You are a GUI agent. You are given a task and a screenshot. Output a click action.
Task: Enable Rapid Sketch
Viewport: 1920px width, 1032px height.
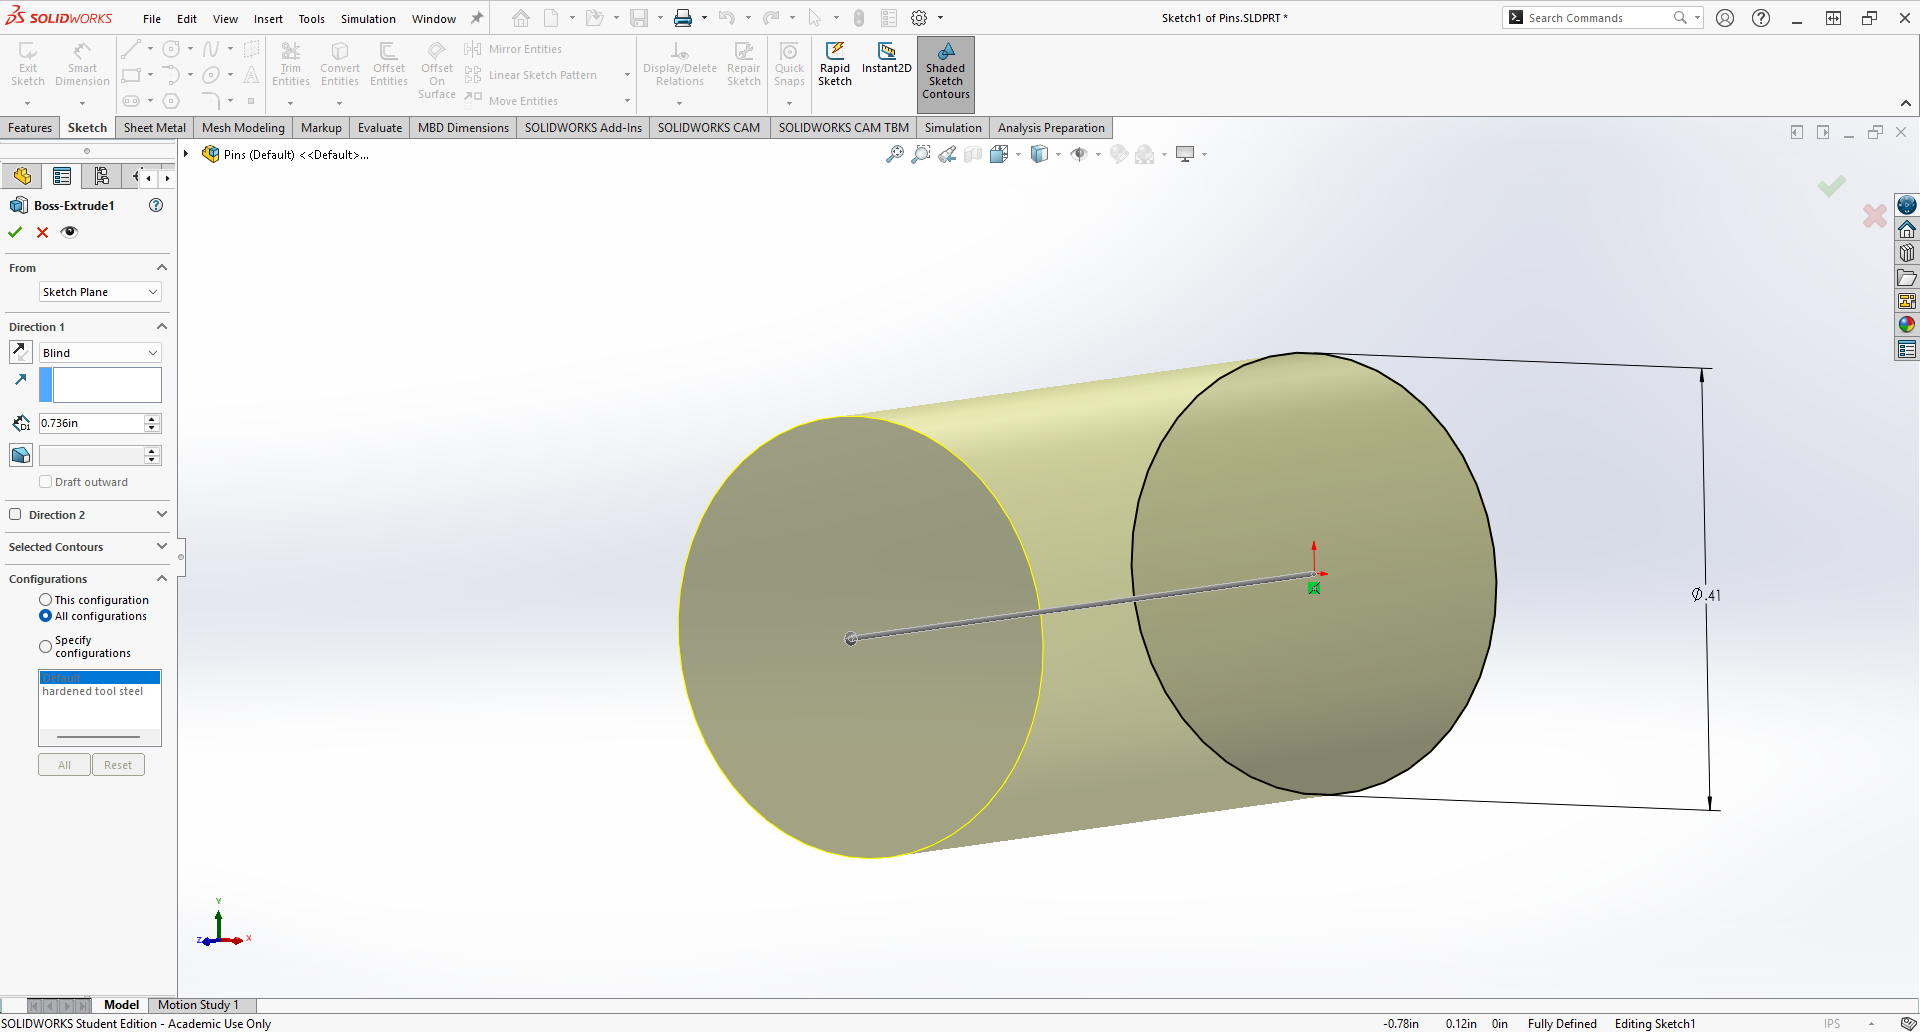(835, 64)
